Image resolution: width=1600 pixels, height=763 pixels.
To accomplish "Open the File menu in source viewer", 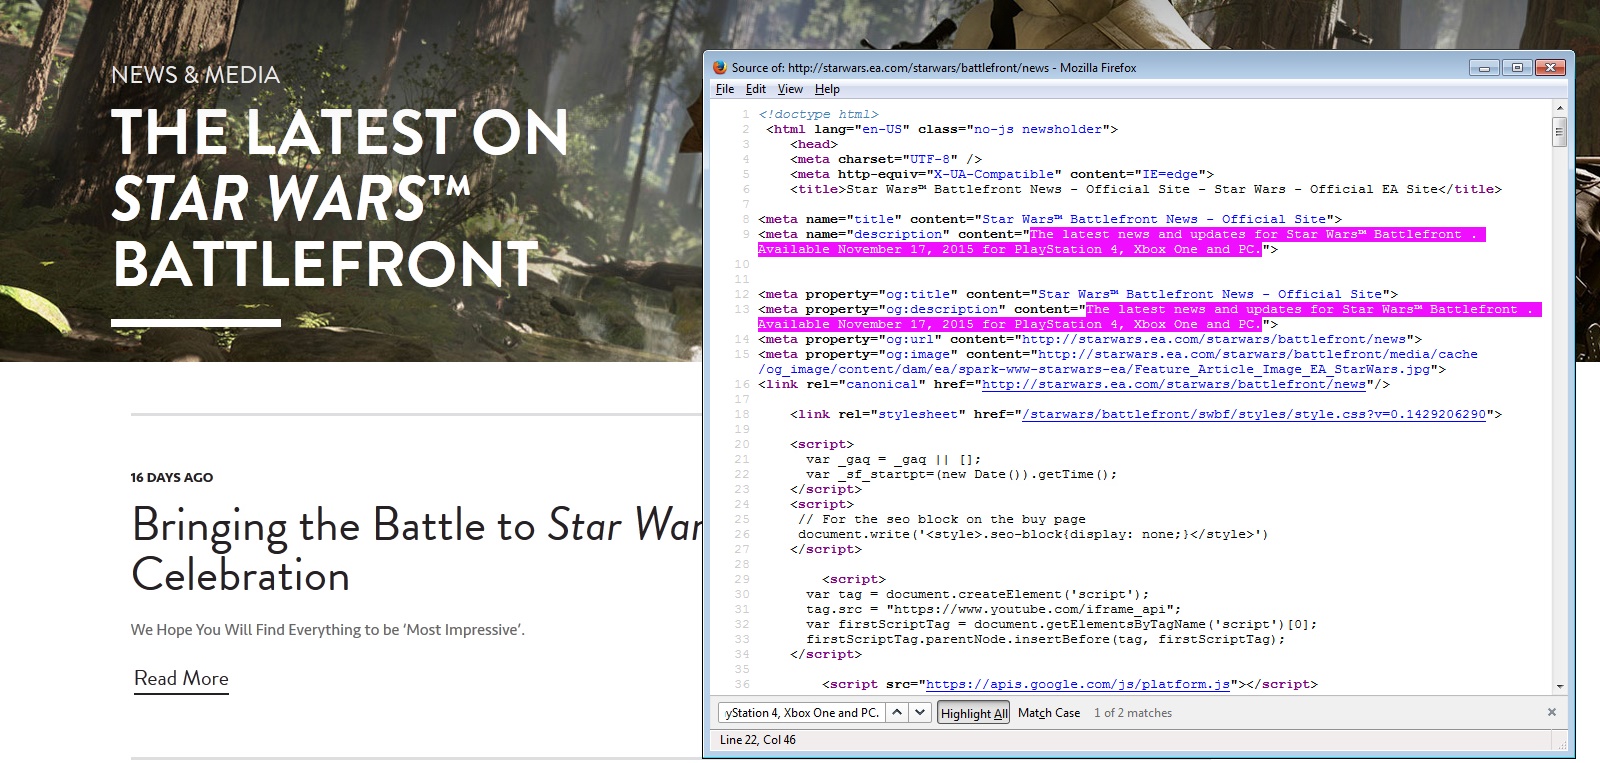I will [x=725, y=89].
